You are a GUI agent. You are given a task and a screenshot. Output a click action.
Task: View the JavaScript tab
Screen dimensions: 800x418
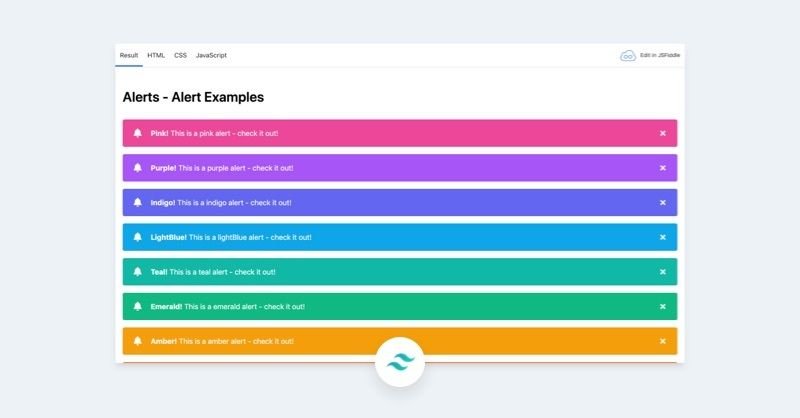click(x=211, y=56)
